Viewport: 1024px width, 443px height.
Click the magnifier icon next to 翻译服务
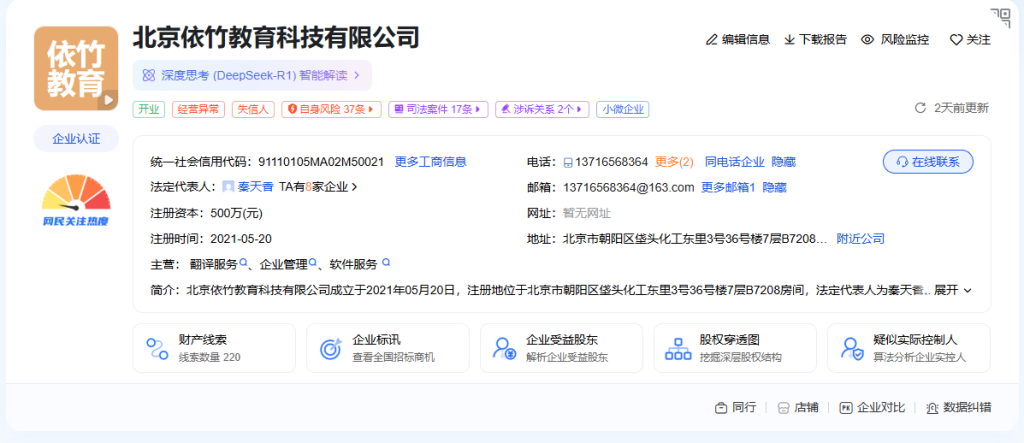(243, 264)
